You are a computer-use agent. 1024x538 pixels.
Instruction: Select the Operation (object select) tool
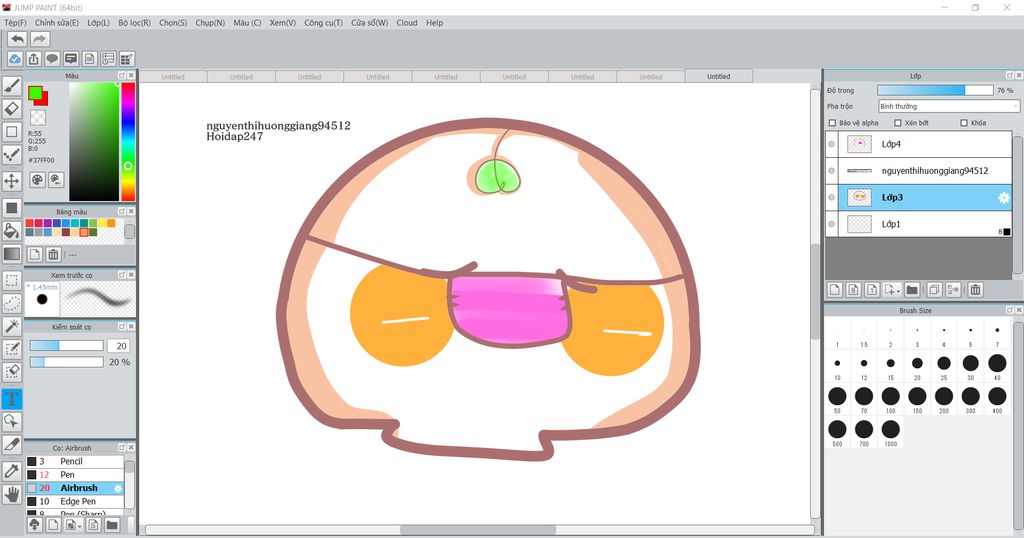12,421
